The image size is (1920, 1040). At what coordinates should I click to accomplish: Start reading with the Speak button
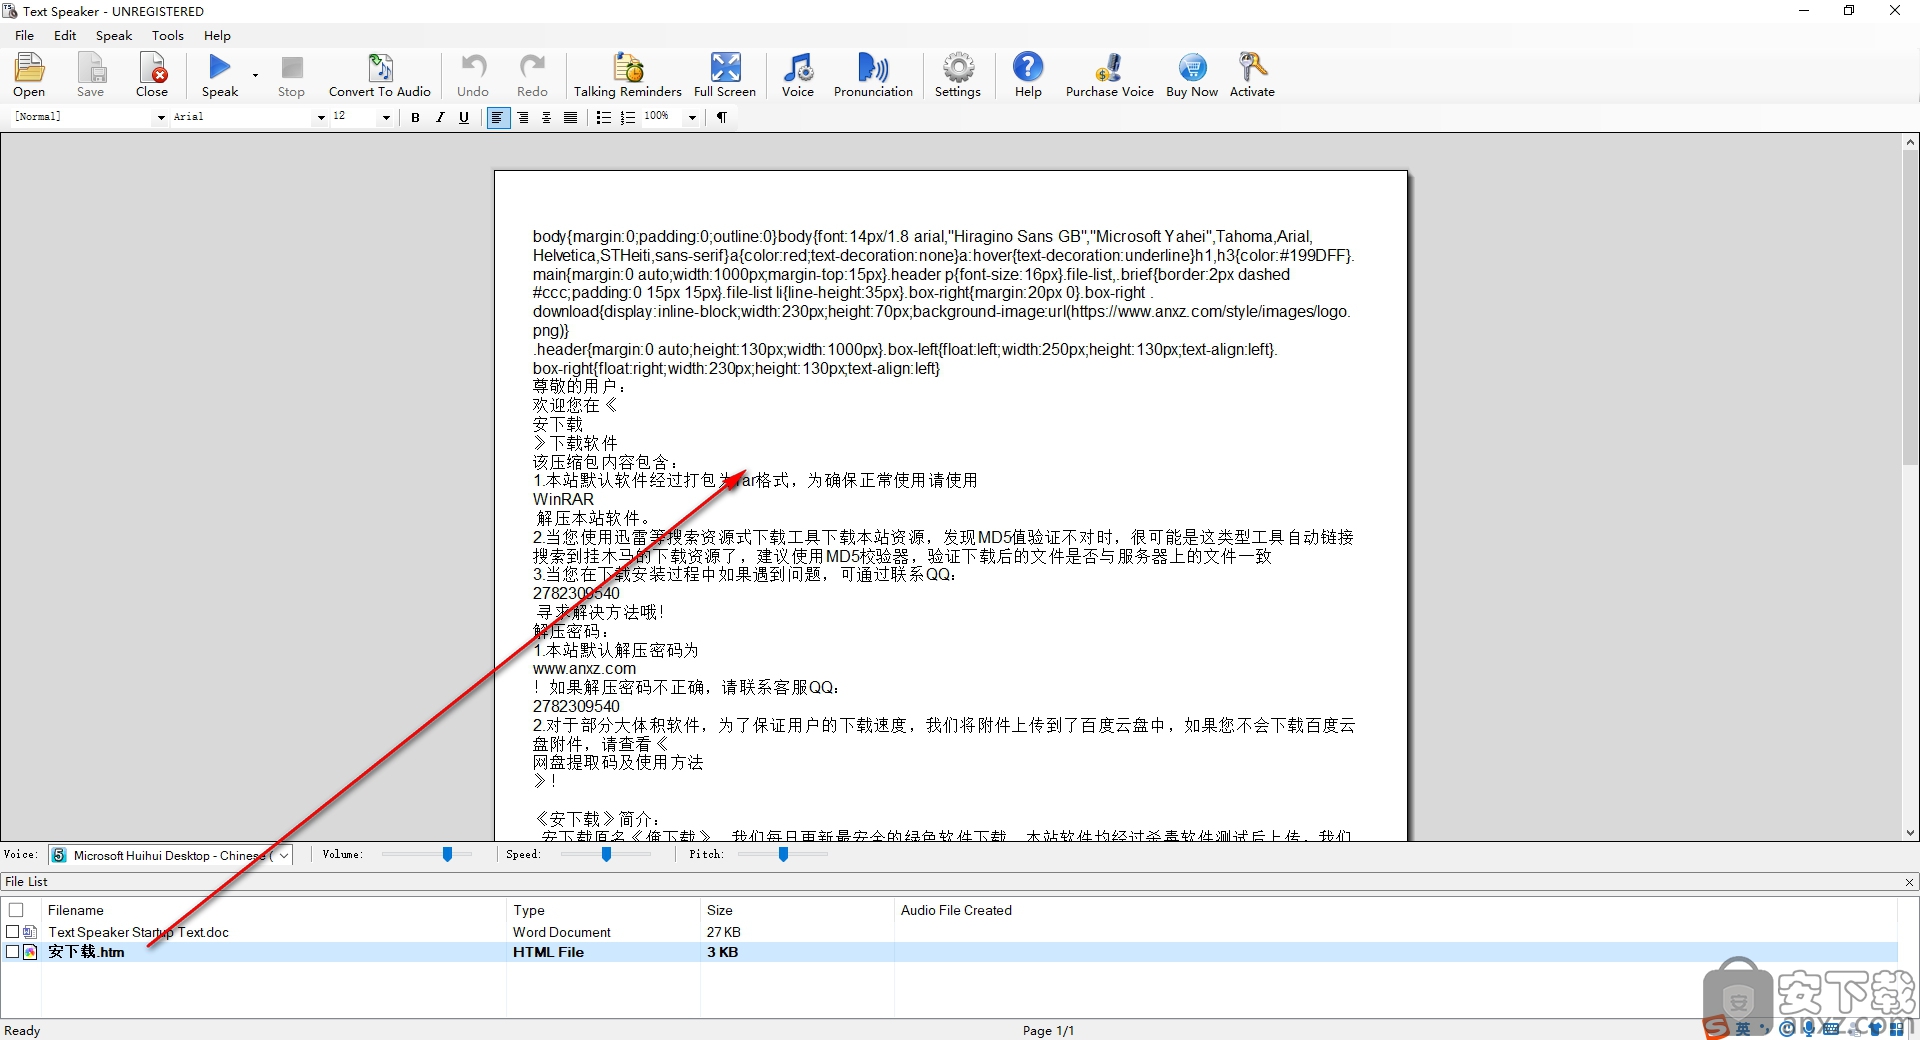(x=220, y=75)
